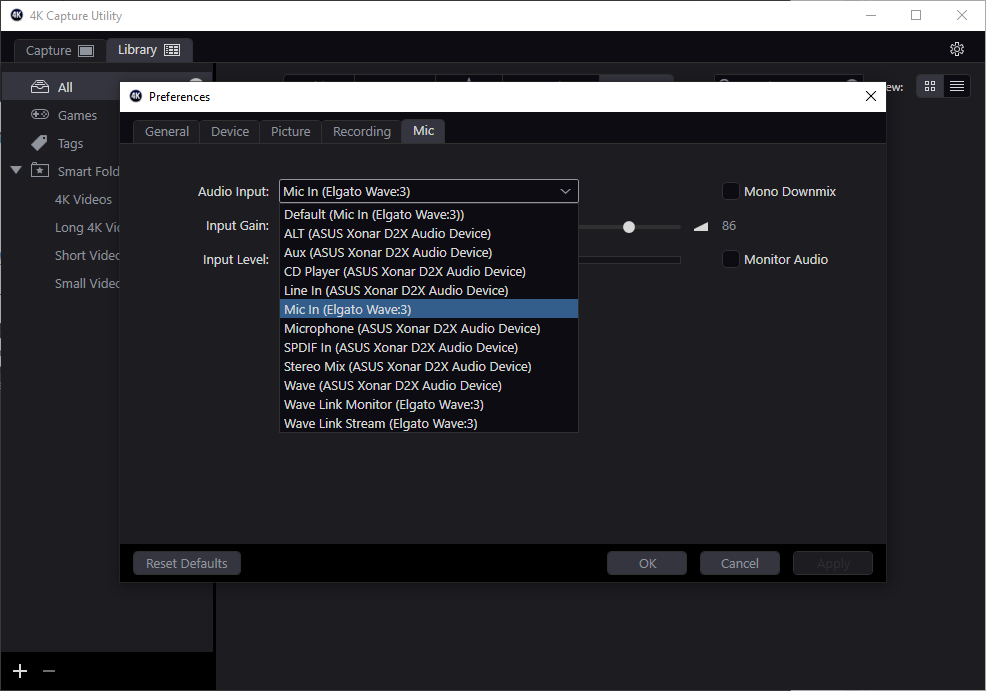
Task: Select Games in library sidebar
Action: (77, 115)
